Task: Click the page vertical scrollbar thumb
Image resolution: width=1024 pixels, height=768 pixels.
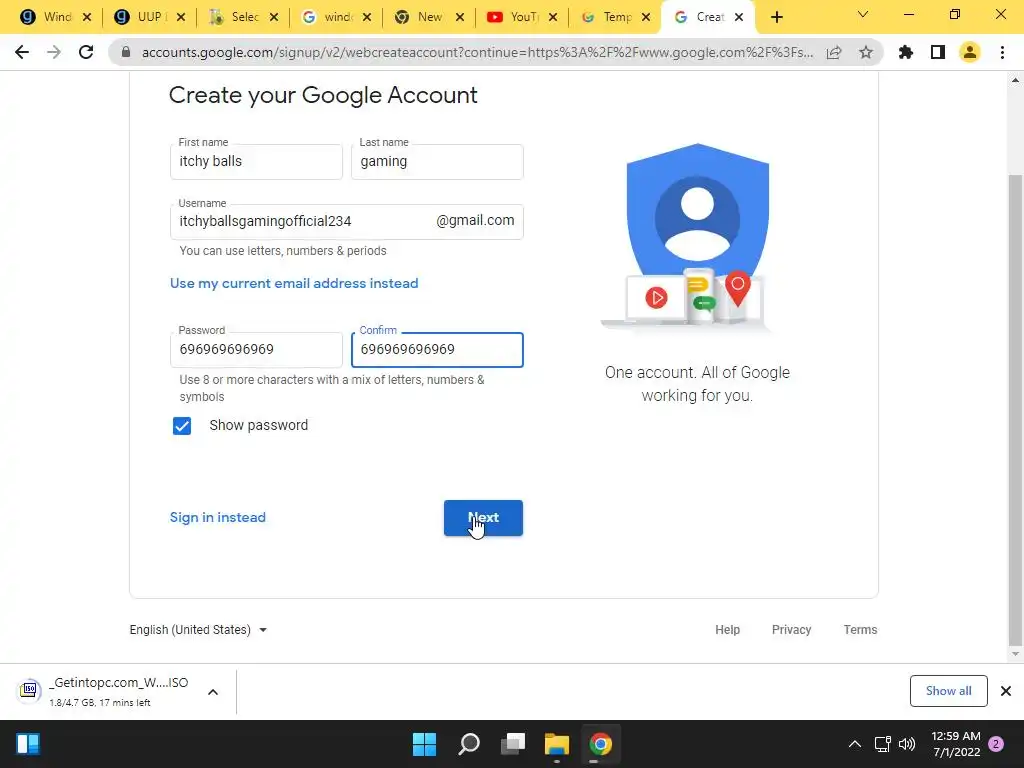Action: [x=1015, y=409]
